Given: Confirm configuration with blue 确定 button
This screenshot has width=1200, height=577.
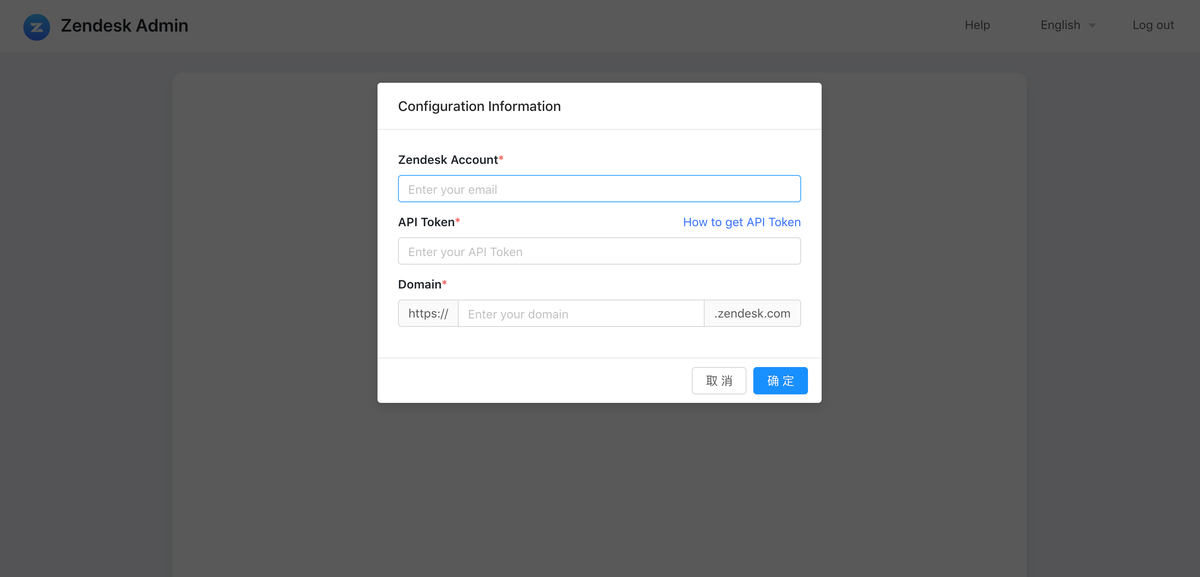Looking at the screenshot, I should tap(780, 381).
